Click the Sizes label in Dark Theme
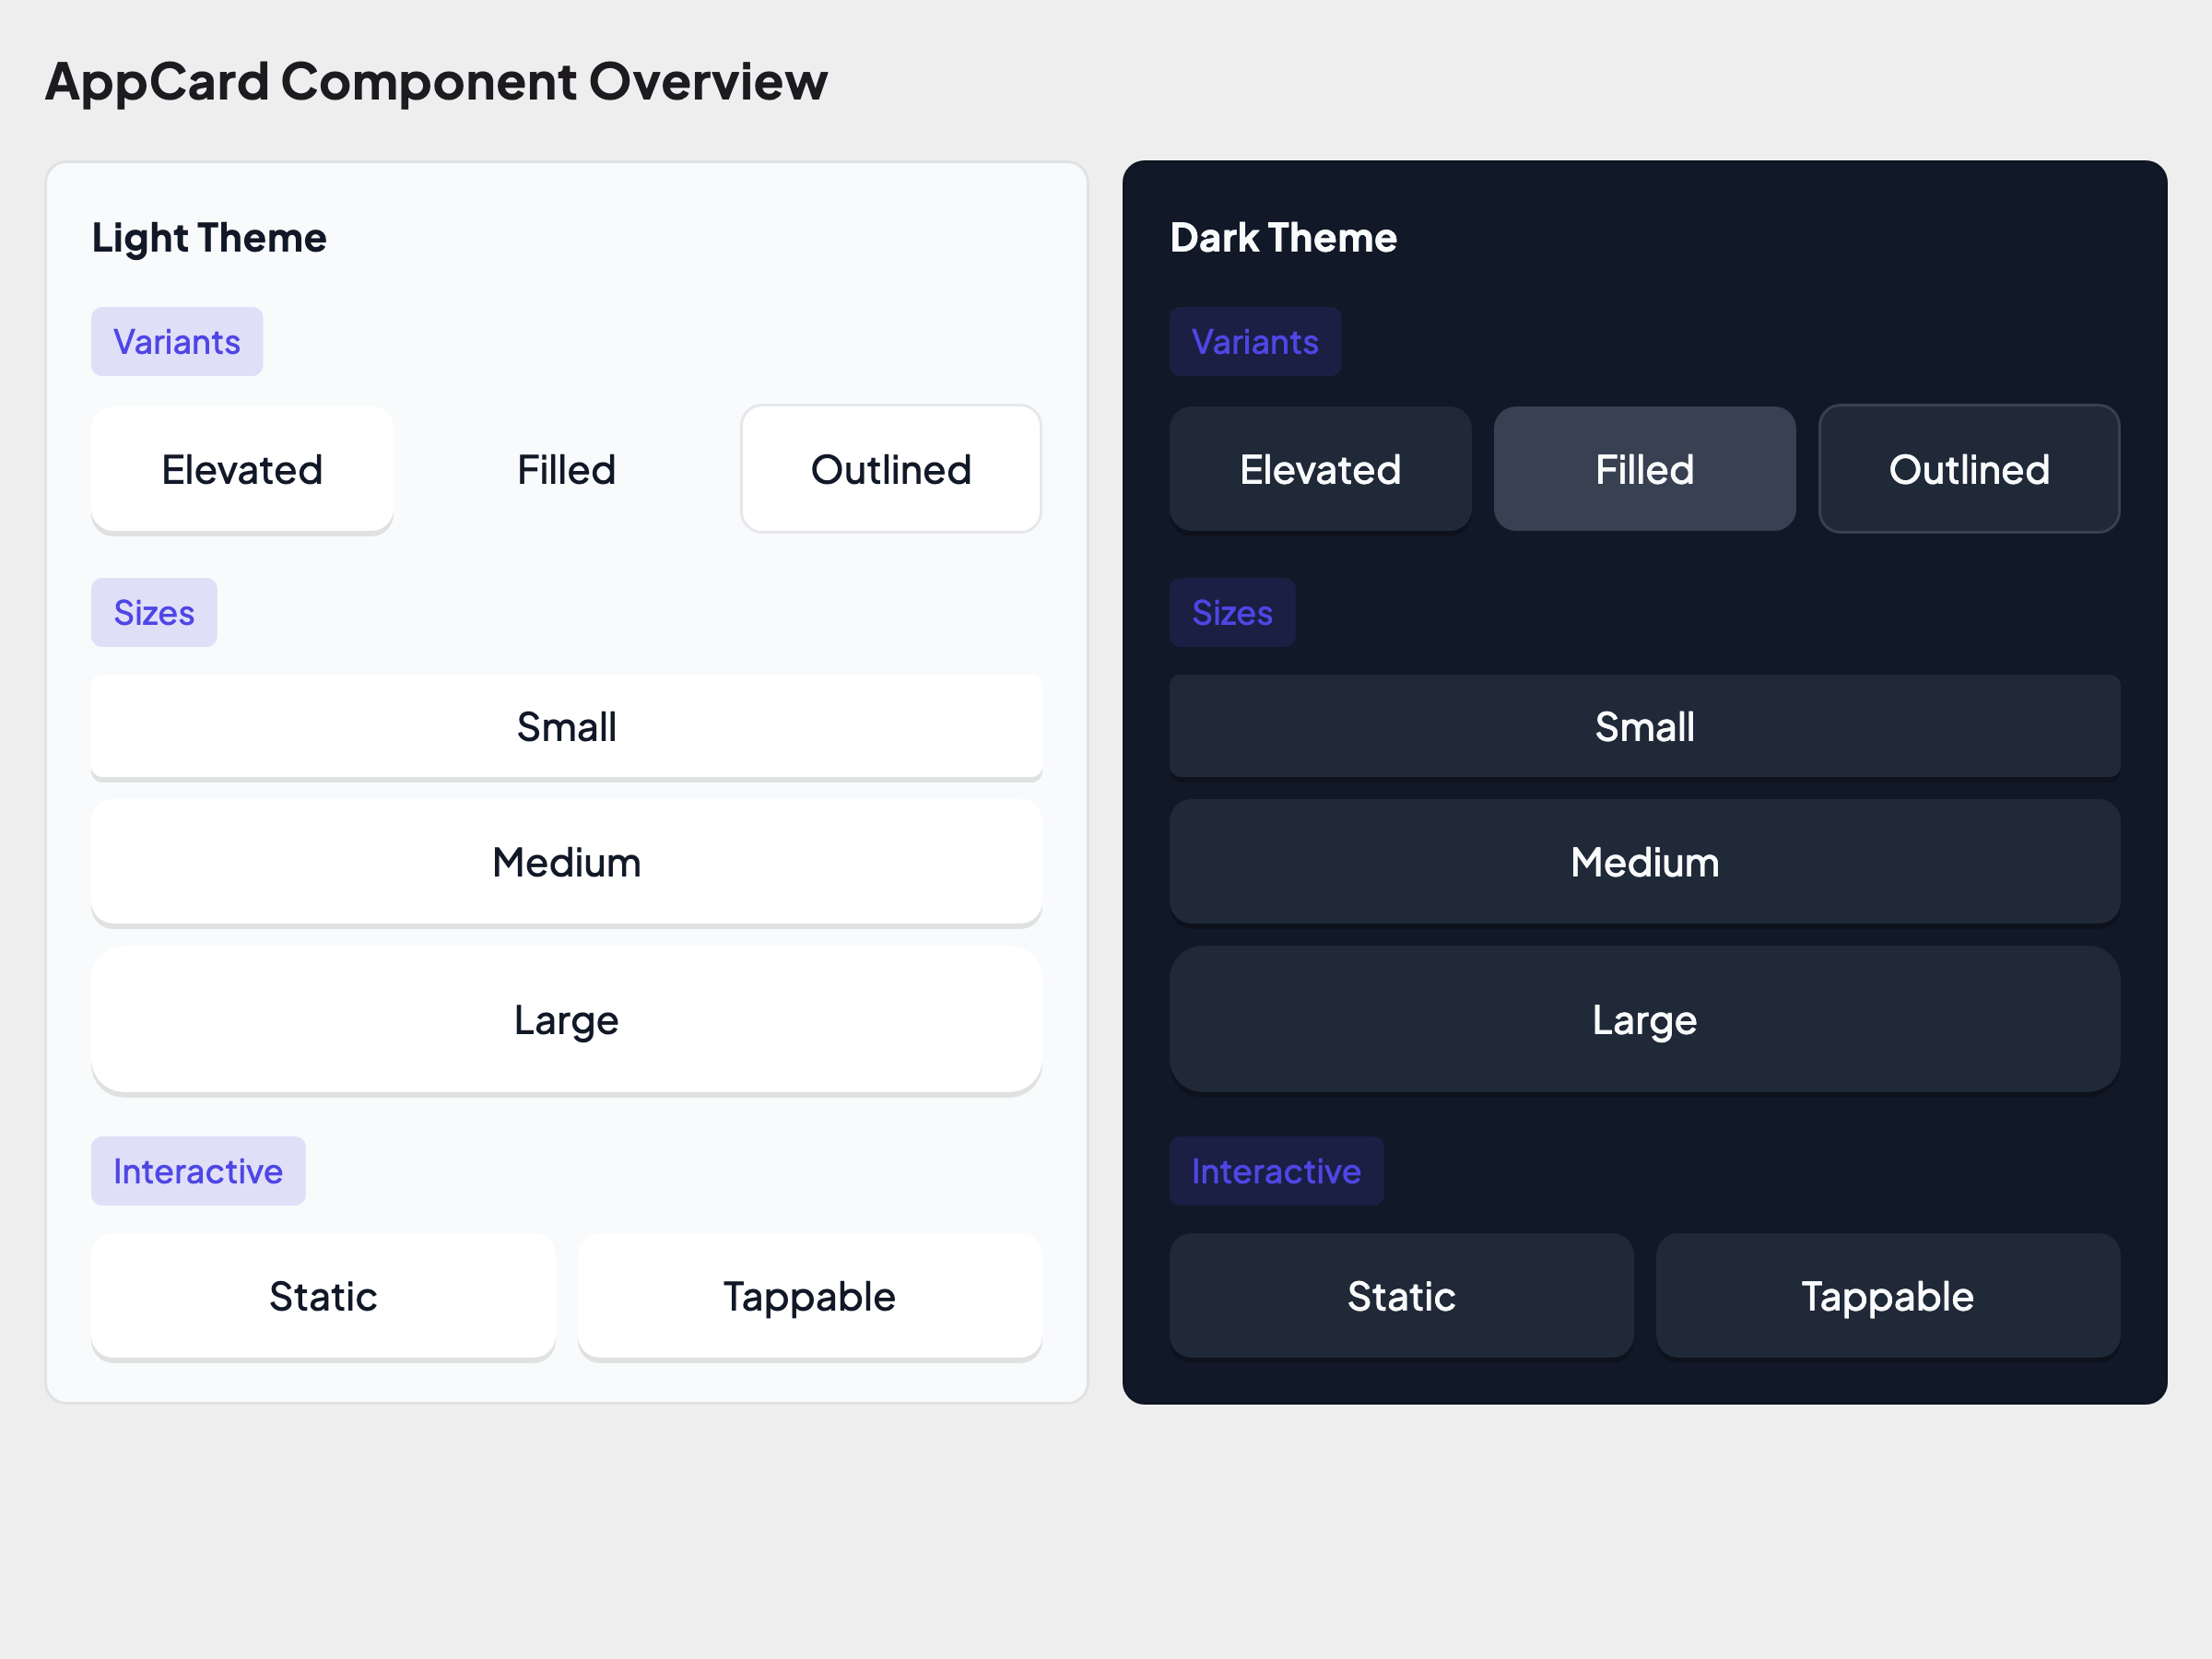The image size is (2212, 1659). (1232, 612)
